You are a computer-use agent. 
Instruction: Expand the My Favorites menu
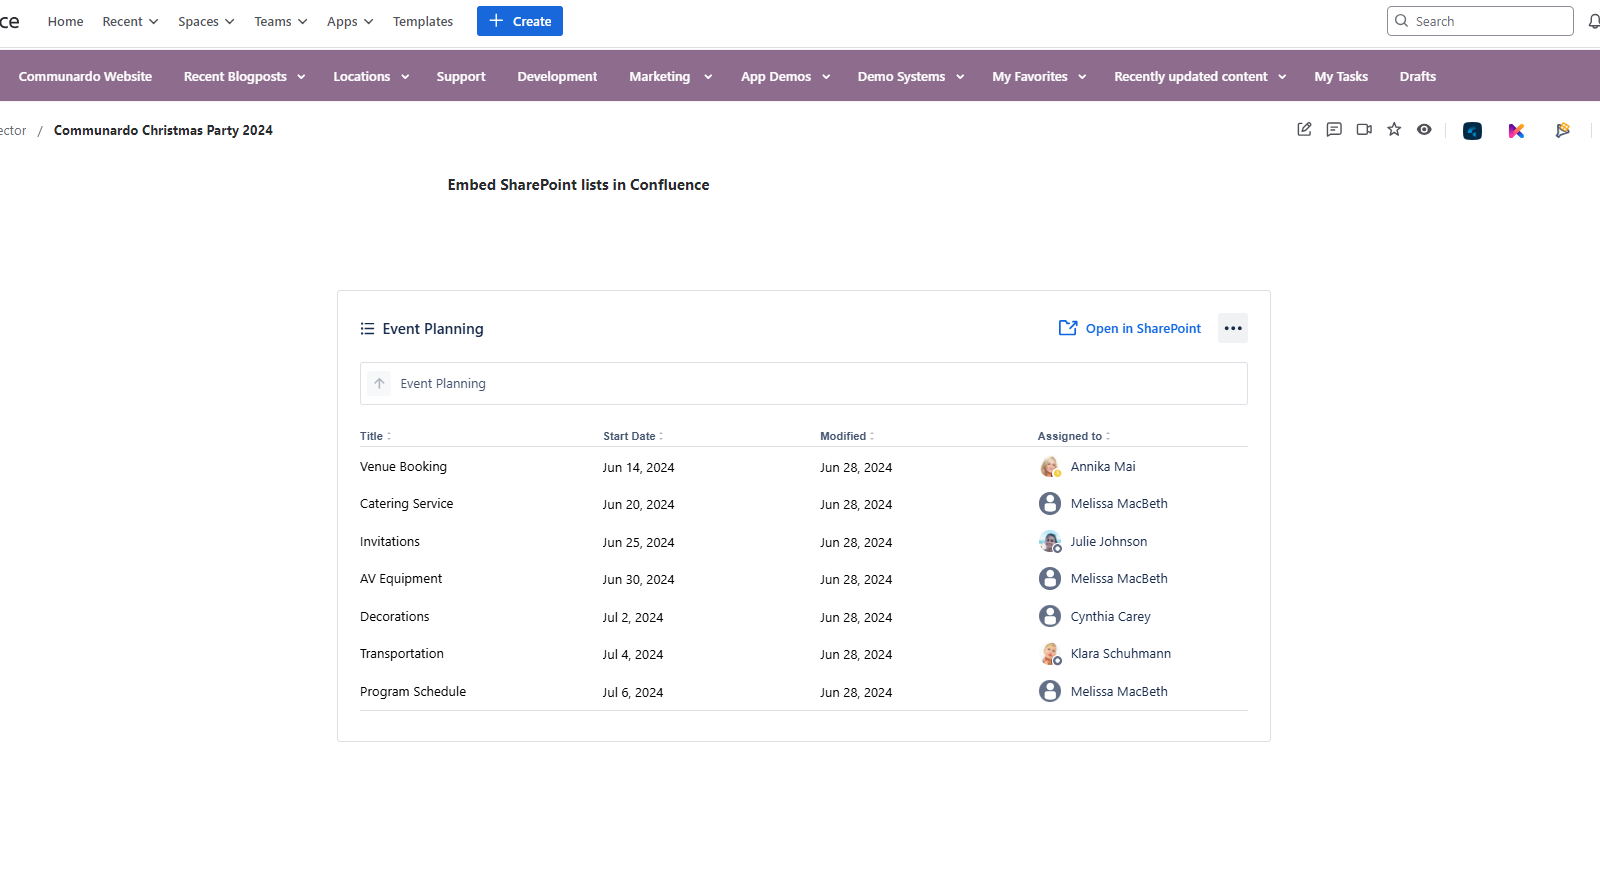[1039, 76]
